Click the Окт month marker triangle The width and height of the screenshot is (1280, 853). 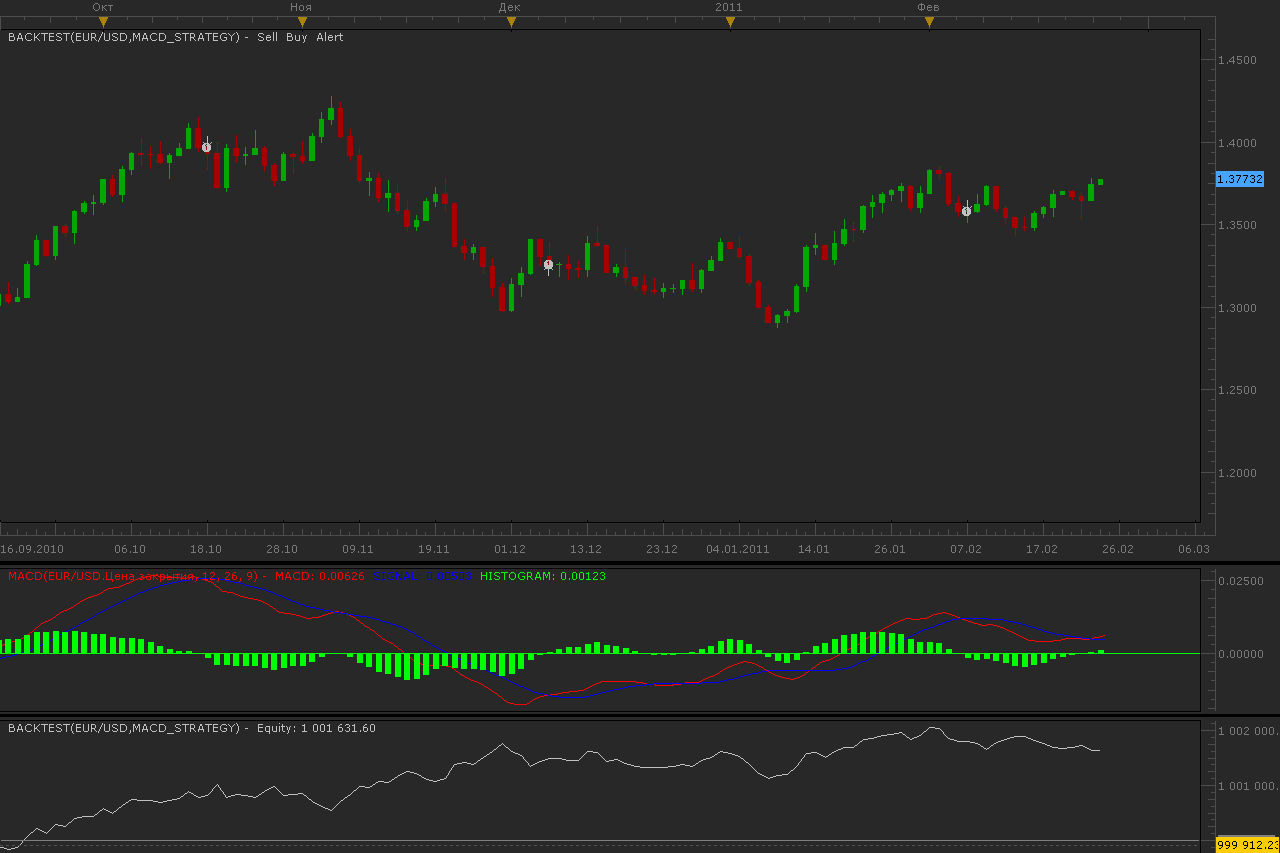pyautogui.click(x=103, y=21)
